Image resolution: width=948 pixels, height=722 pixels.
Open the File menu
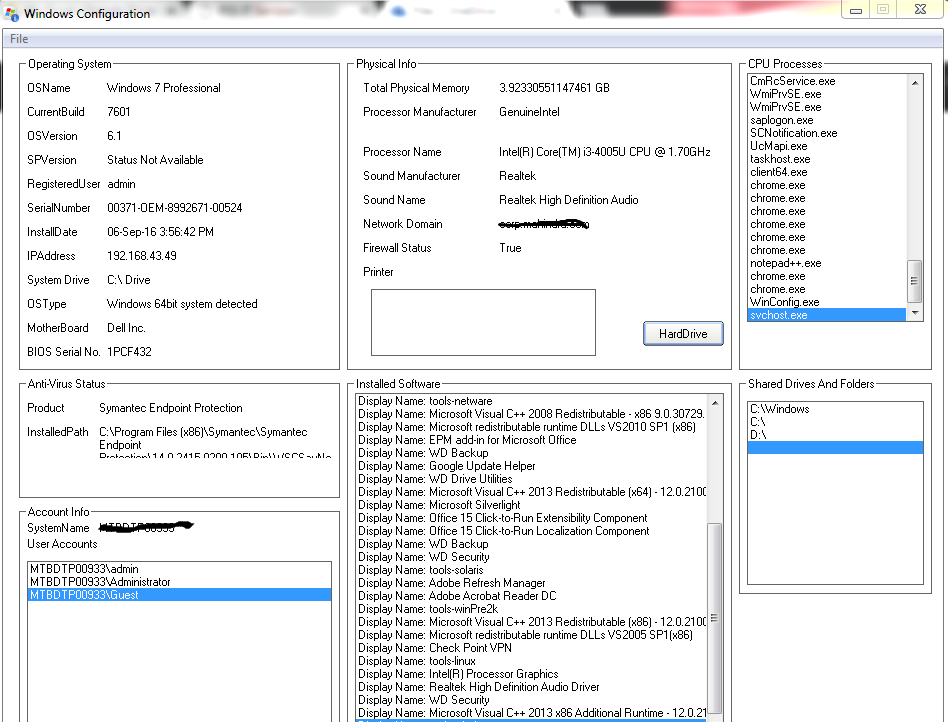coord(18,38)
